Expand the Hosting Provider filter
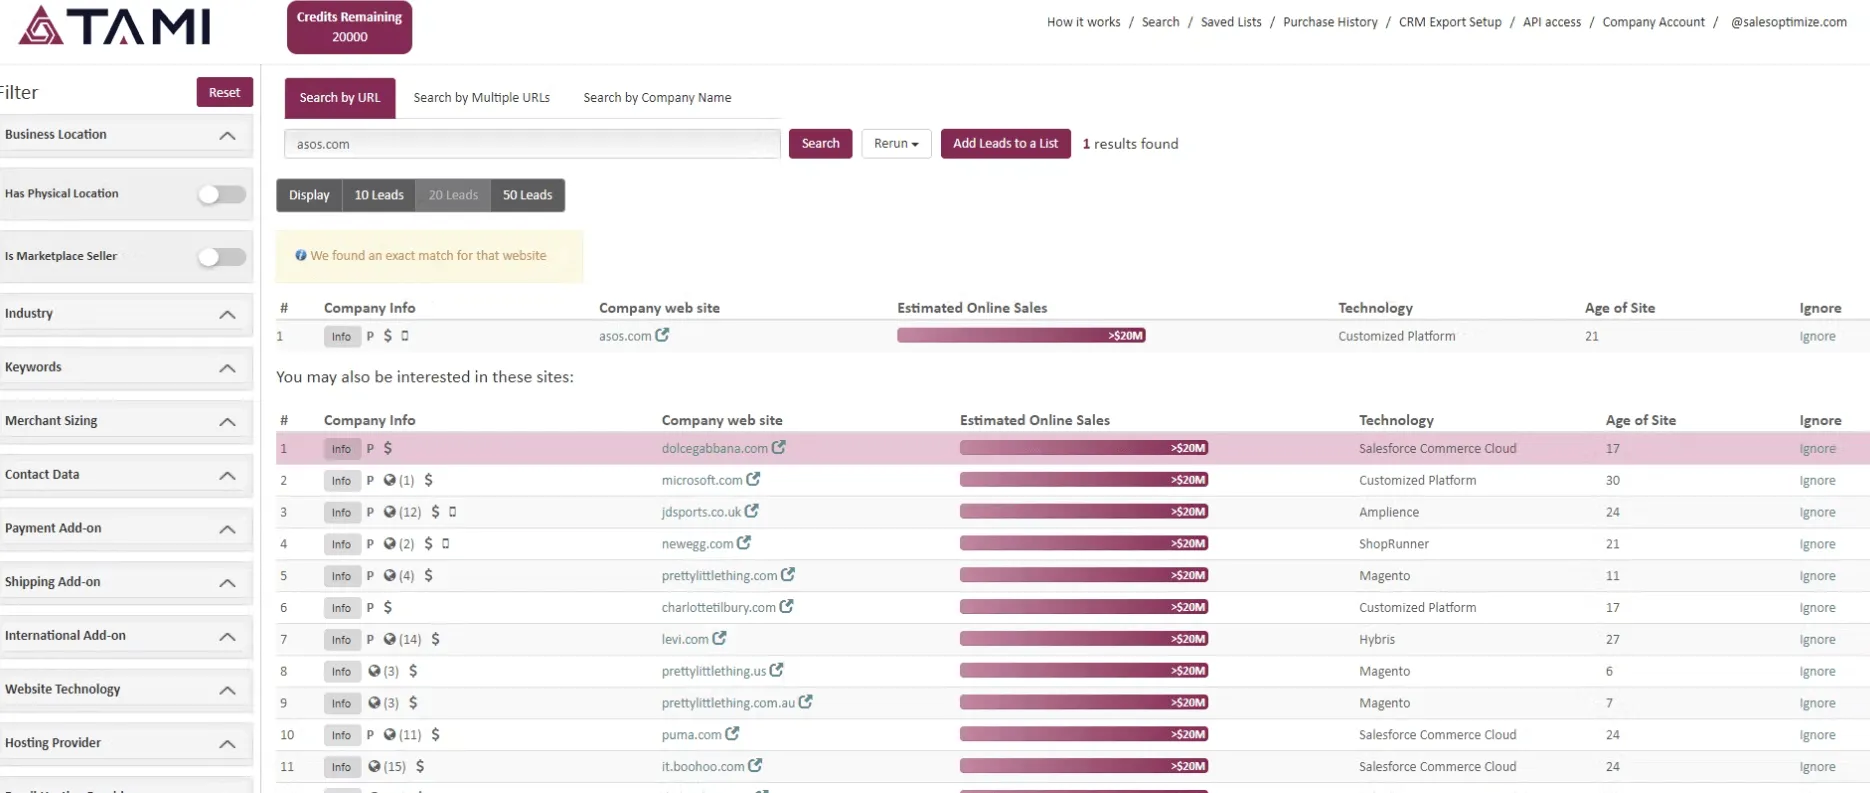Image resolution: width=1870 pixels, height=793 pixels. click(x=126, y=743)
